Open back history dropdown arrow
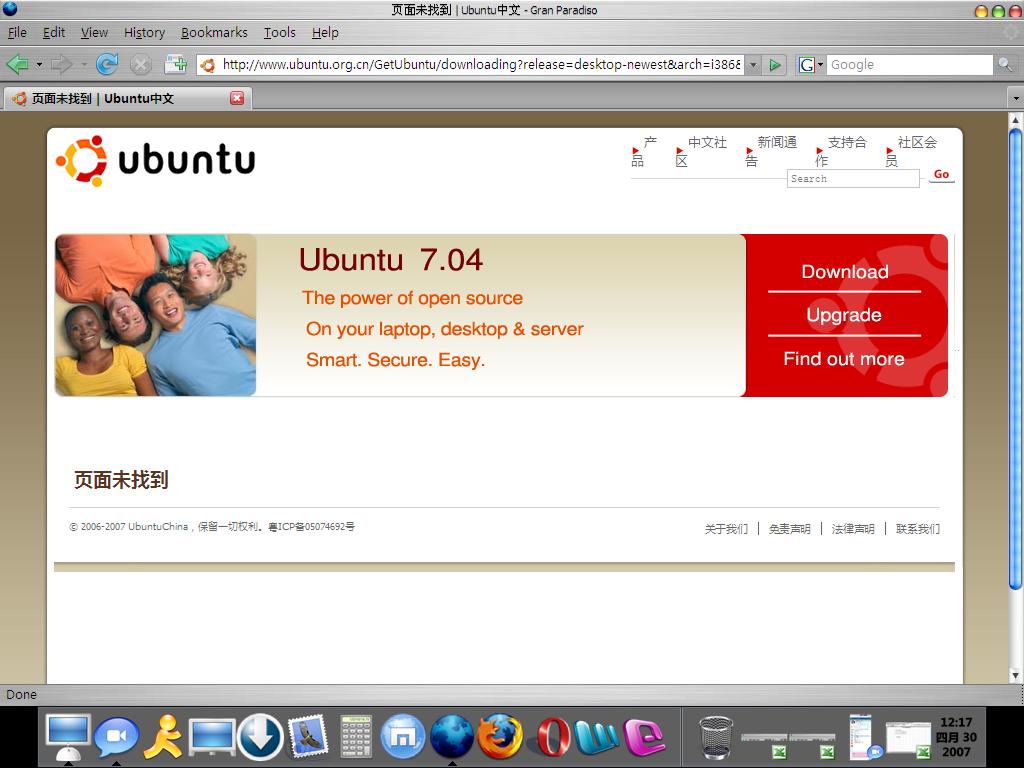 coord(39,65)
